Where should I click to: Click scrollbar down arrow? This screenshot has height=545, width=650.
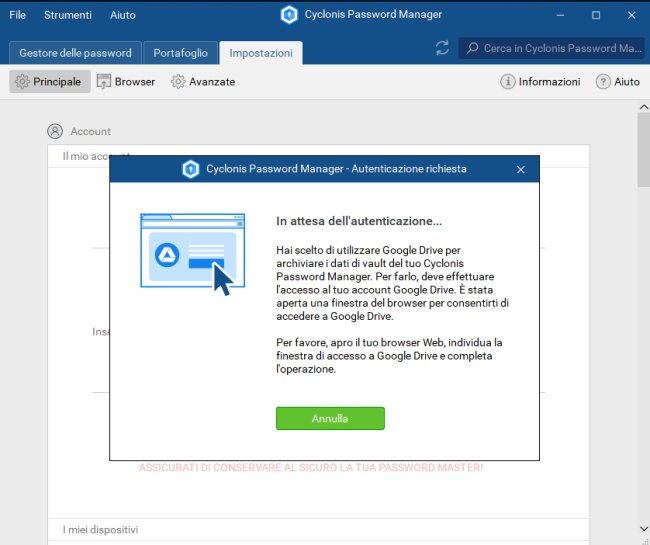point(644,529)
